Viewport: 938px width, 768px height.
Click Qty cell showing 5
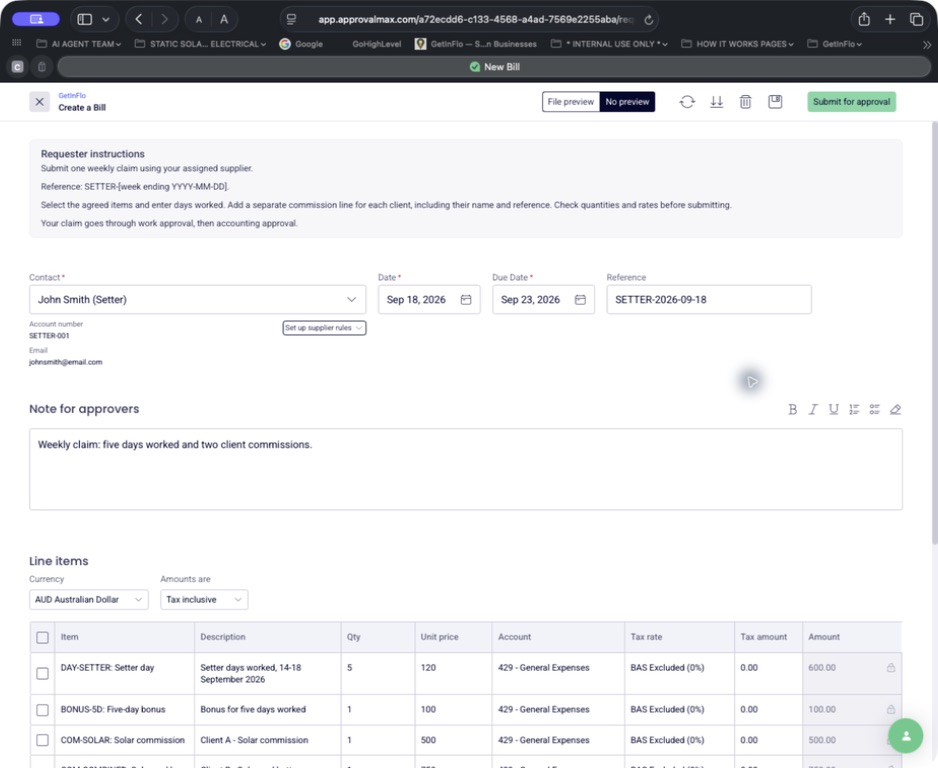(x=377, y=673)
